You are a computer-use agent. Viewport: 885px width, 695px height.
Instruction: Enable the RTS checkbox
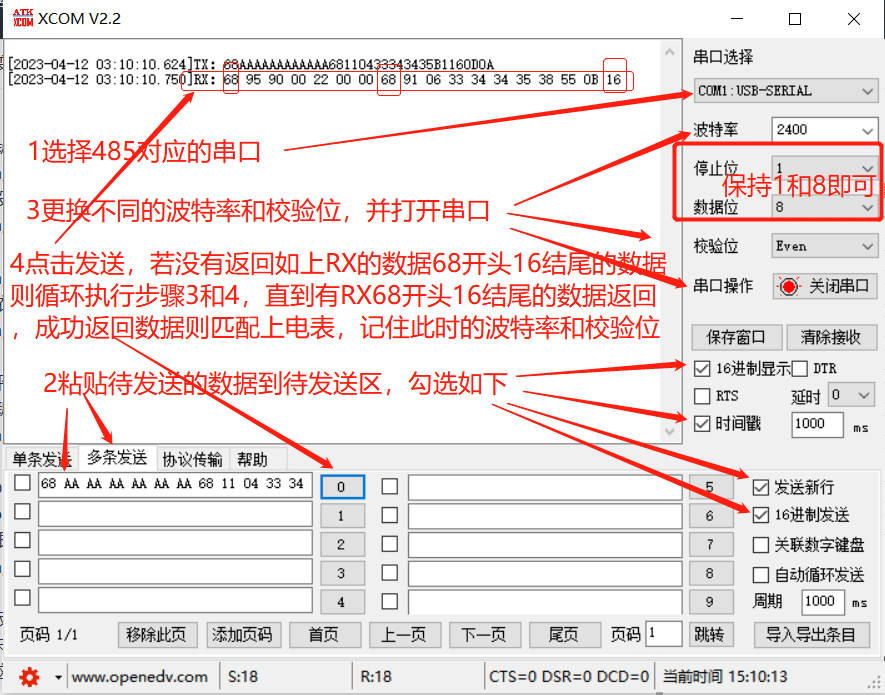pos(701,395)
